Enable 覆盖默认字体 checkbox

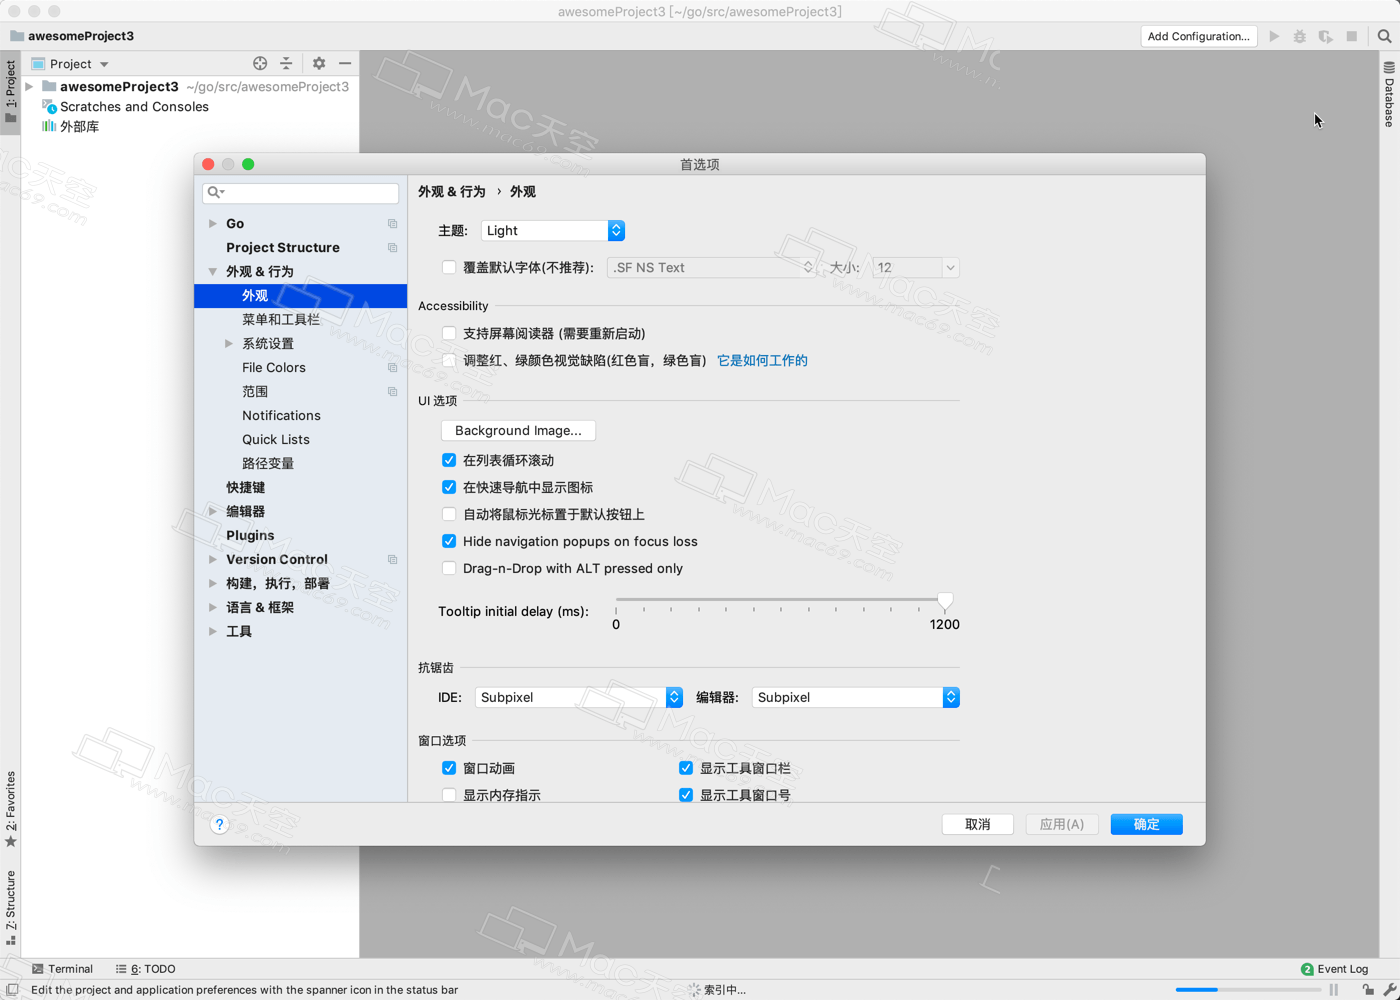point(449,267)
